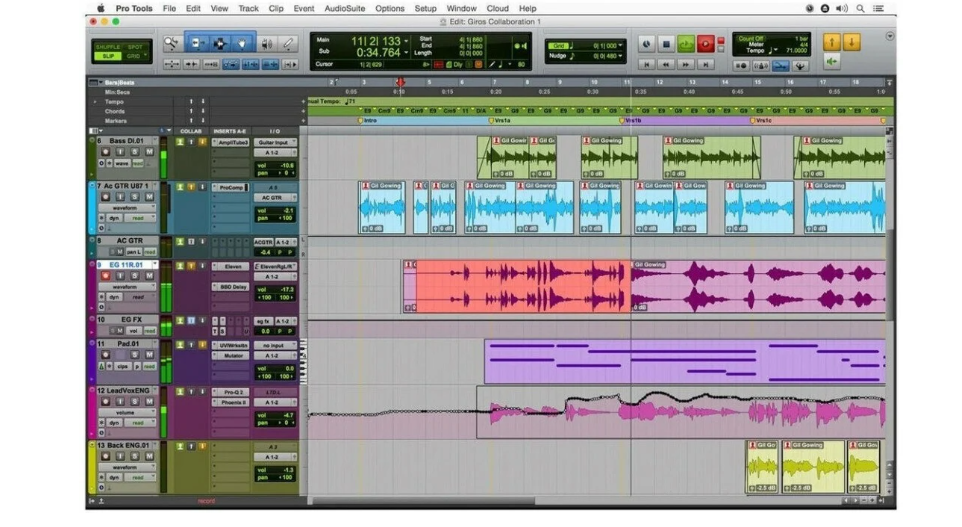Image resolution: width=962 pixels, height=527 pixels.
Task: Select the Grabber hand tool
Action: [x=243, y=44]
